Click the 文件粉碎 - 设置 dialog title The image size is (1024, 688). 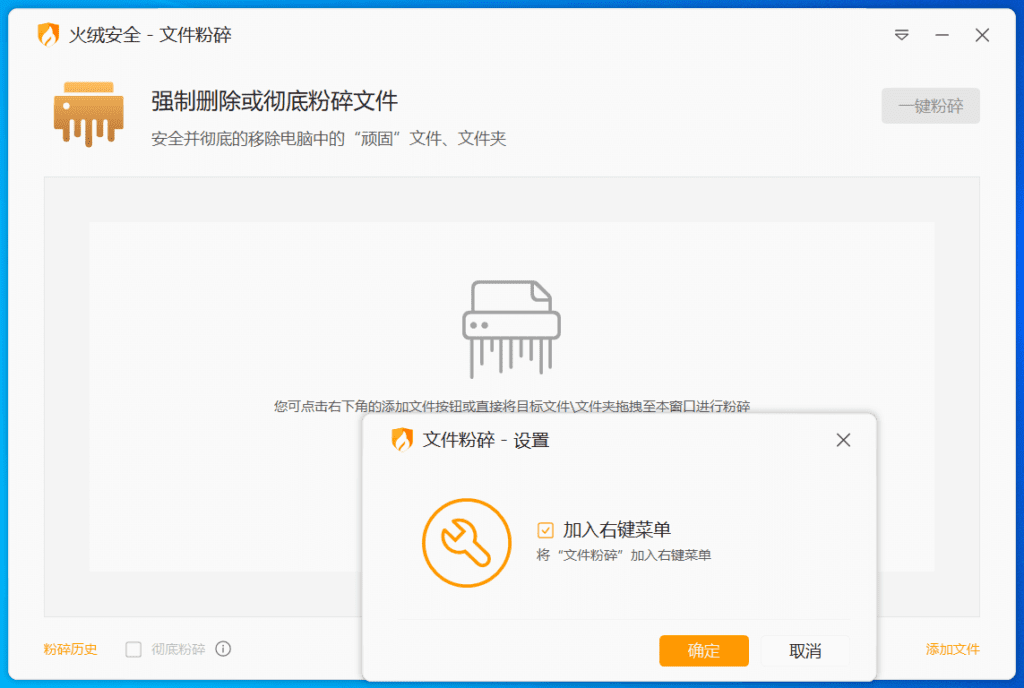pyautogui.click(x=486, y=441)
